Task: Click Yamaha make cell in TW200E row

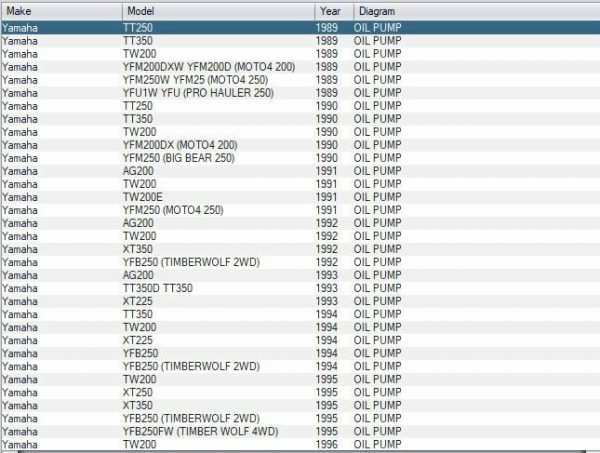Action: tap(20, 197)
